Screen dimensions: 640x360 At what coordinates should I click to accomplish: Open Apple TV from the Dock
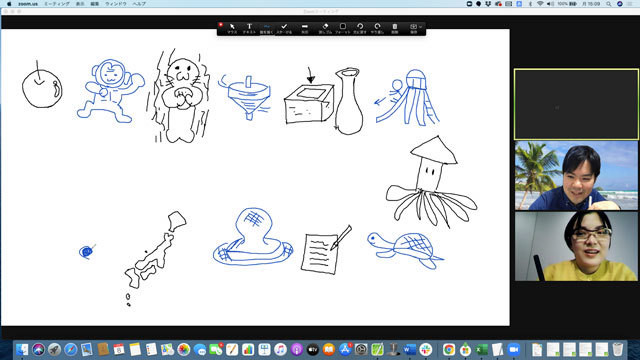pos(313,349)
